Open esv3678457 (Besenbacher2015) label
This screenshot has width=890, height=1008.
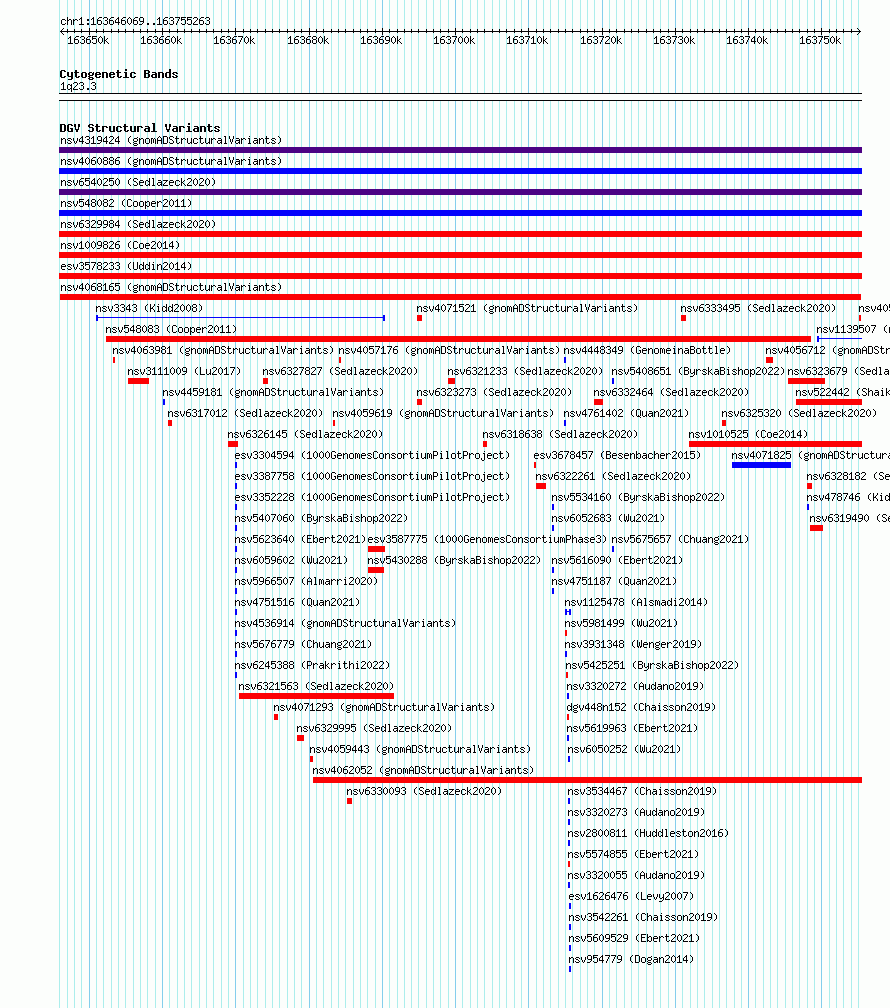click(x=617, y=455)
